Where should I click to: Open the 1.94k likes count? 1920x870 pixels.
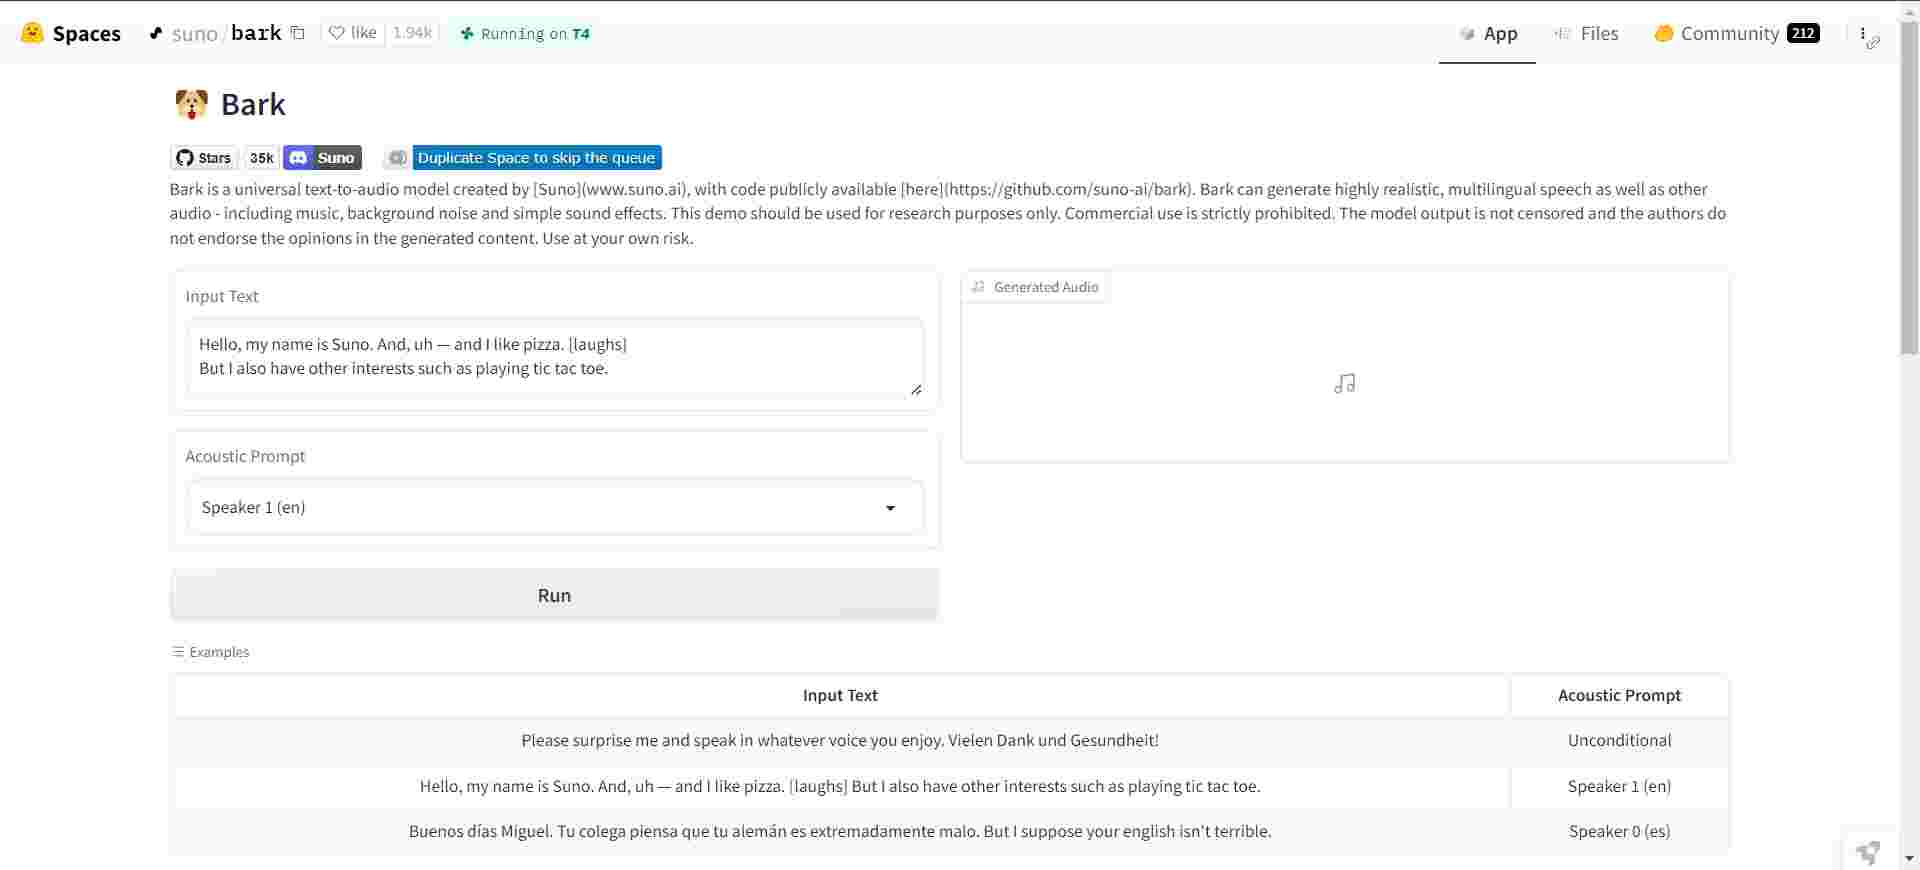[x=412, y=33]
